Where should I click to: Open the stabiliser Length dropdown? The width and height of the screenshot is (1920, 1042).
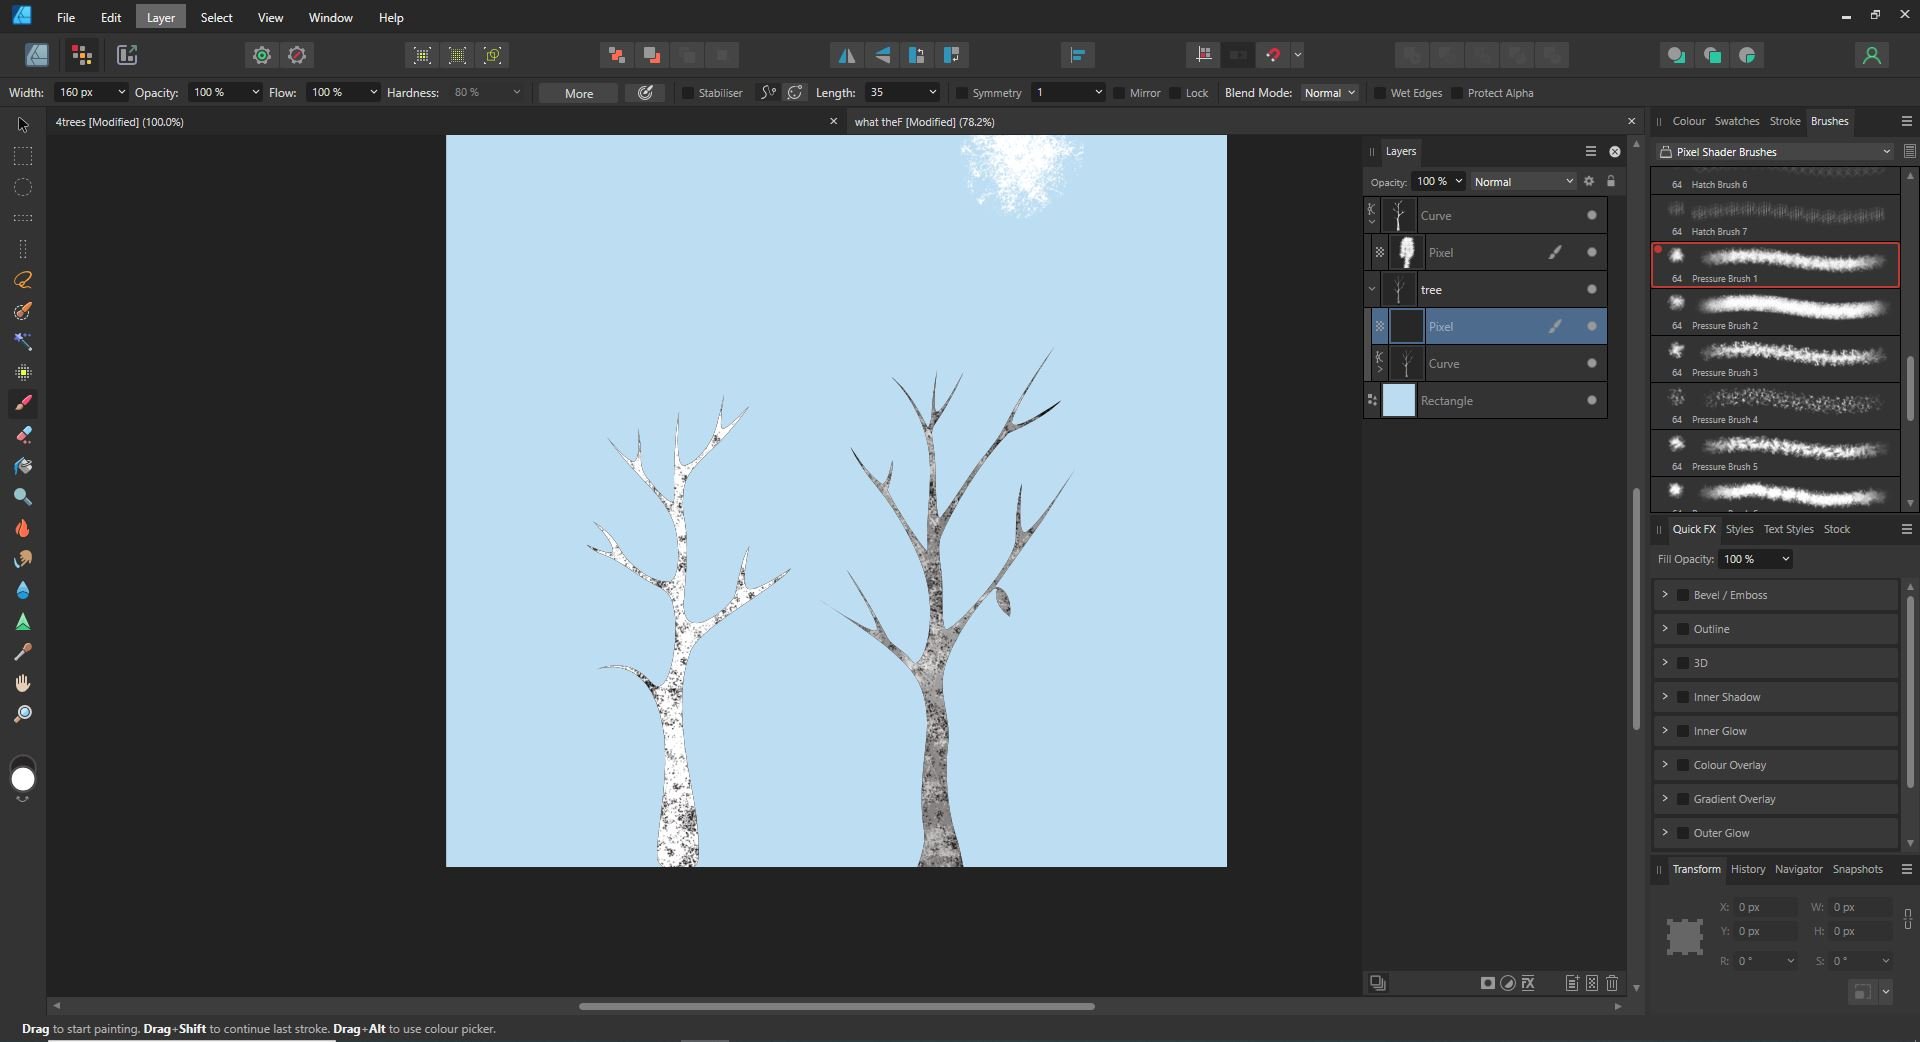tap(932, 92)
